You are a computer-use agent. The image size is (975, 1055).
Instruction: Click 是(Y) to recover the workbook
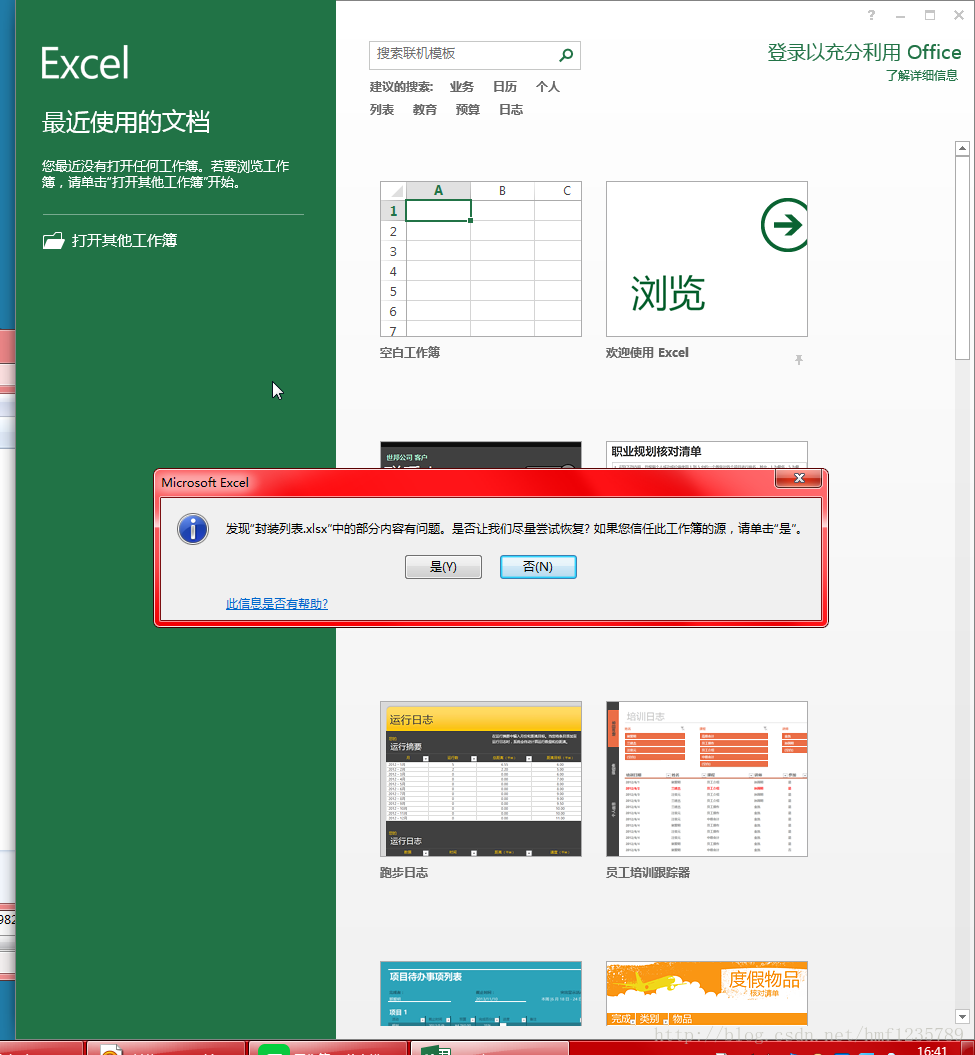click(443, 567)
